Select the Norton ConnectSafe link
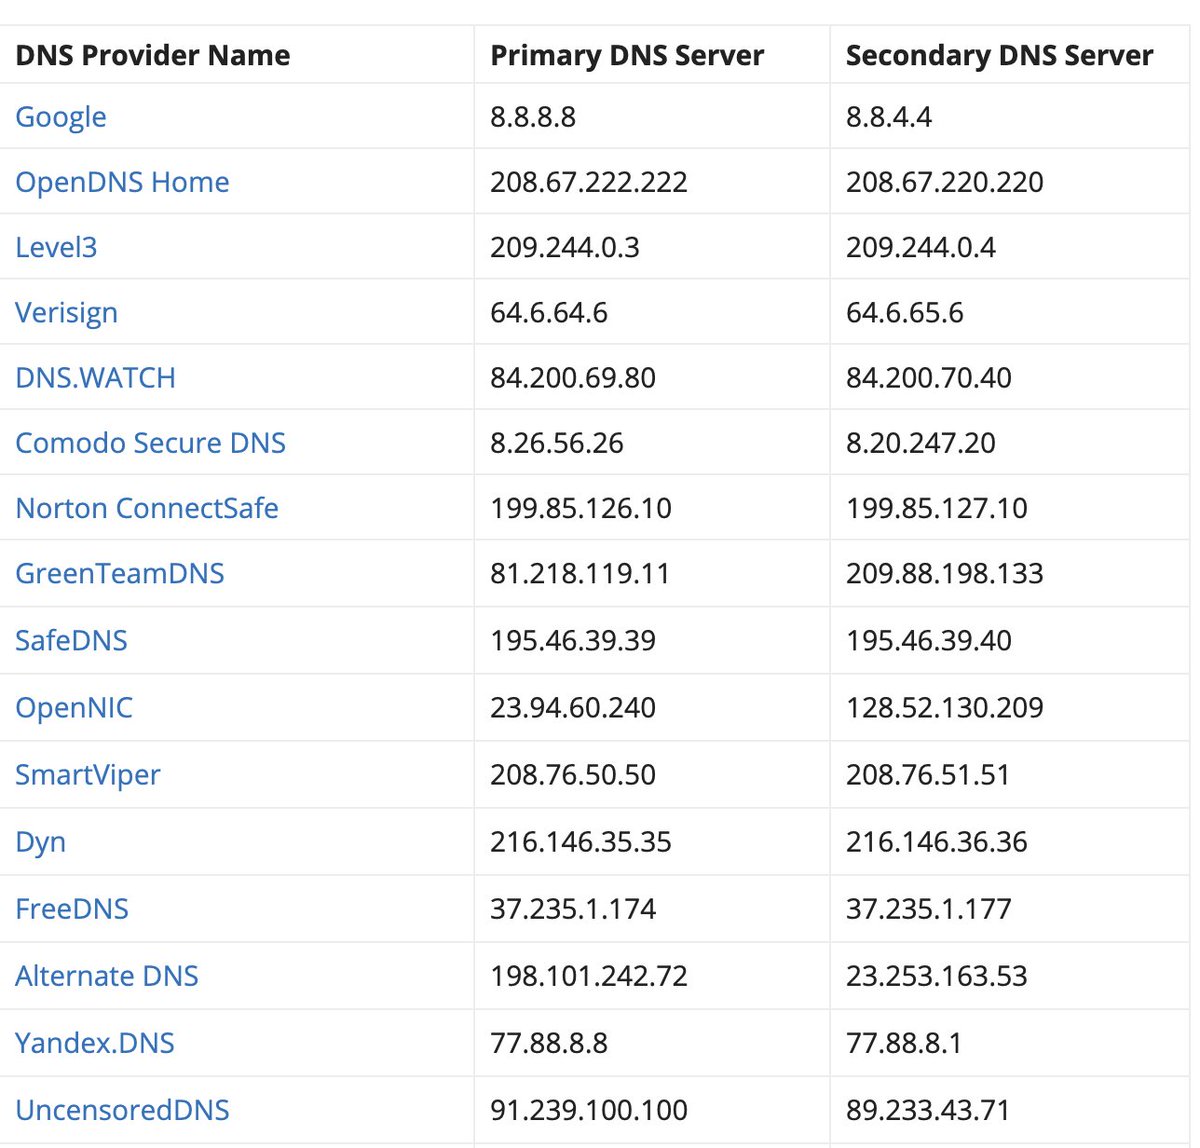This screenshot has width=1200, height=1148. (147, 508)
